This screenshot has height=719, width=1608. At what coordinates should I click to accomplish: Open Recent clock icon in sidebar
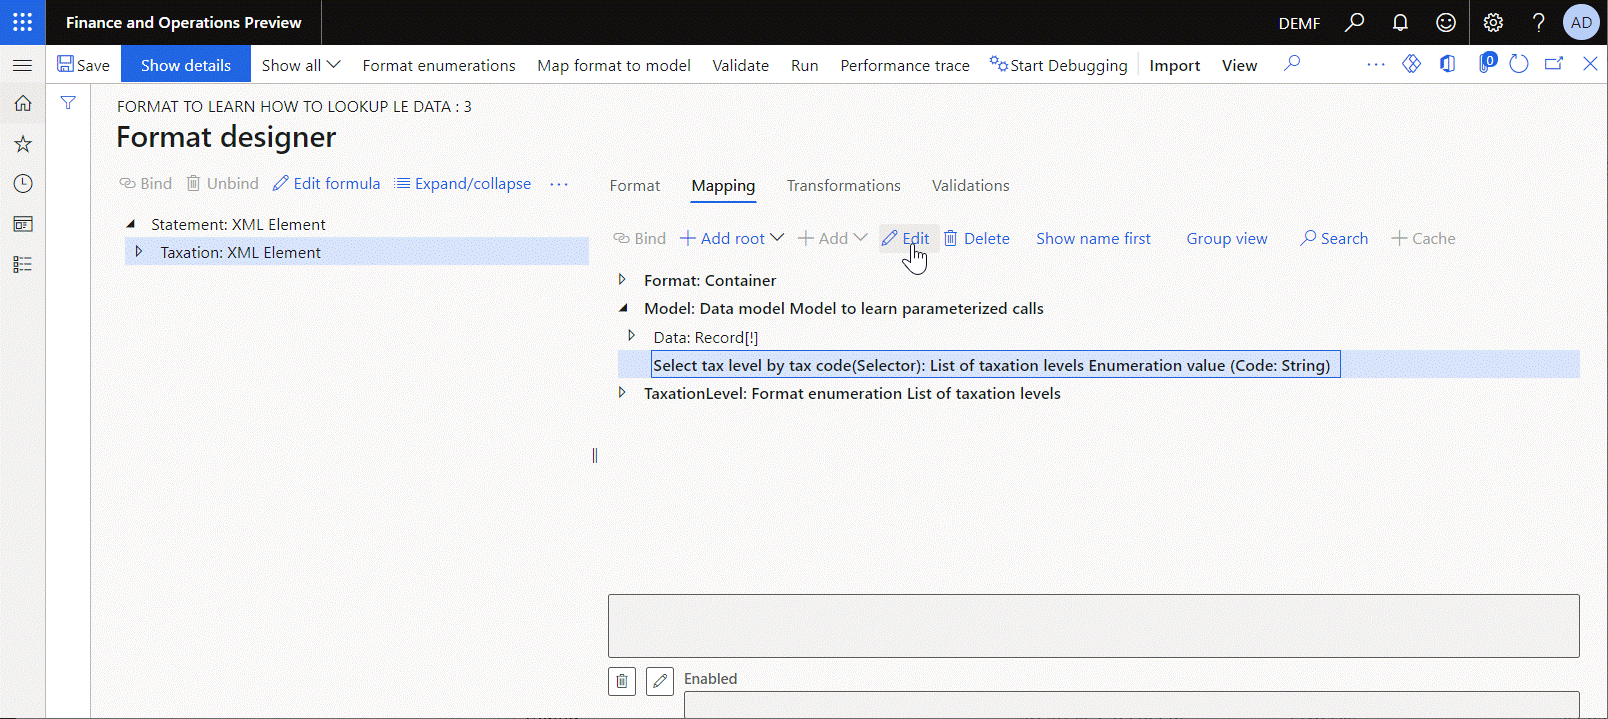pyautogui.click(x=22, y=184)
